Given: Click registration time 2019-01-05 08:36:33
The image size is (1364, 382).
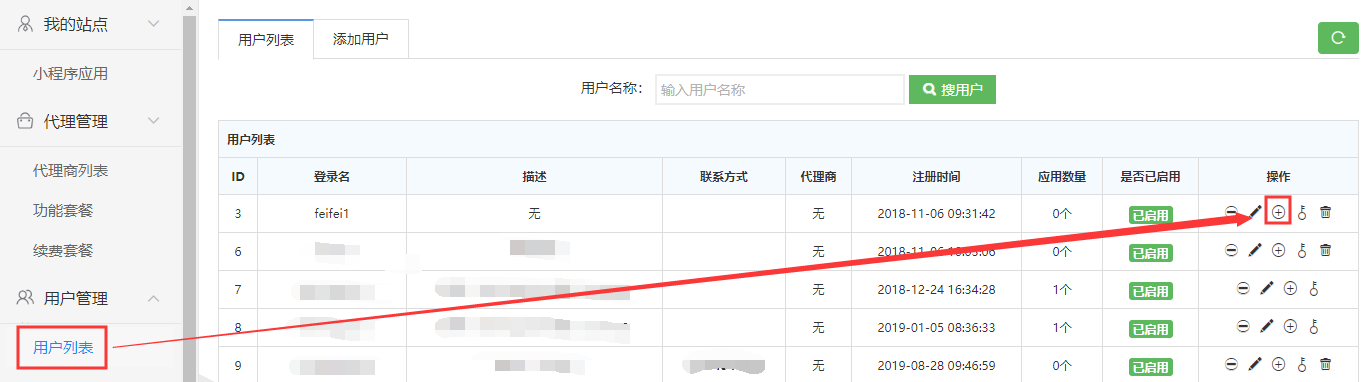Looking at the screenshot, I should point(936,328).
